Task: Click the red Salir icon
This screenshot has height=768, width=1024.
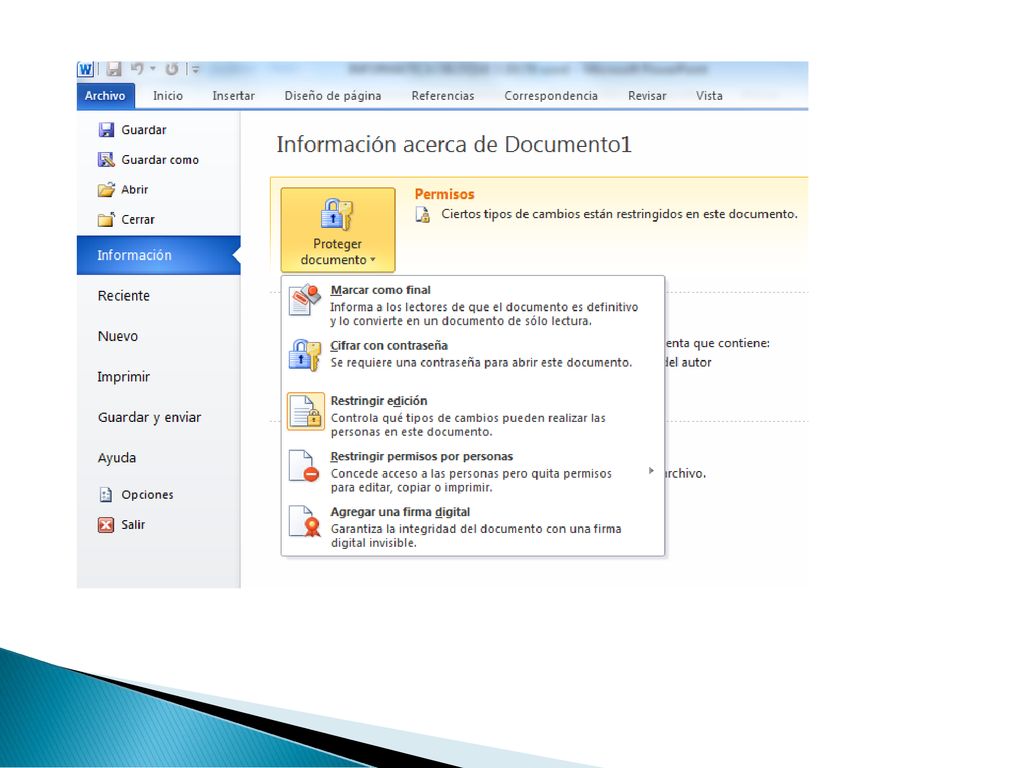Action: (106, 524)
